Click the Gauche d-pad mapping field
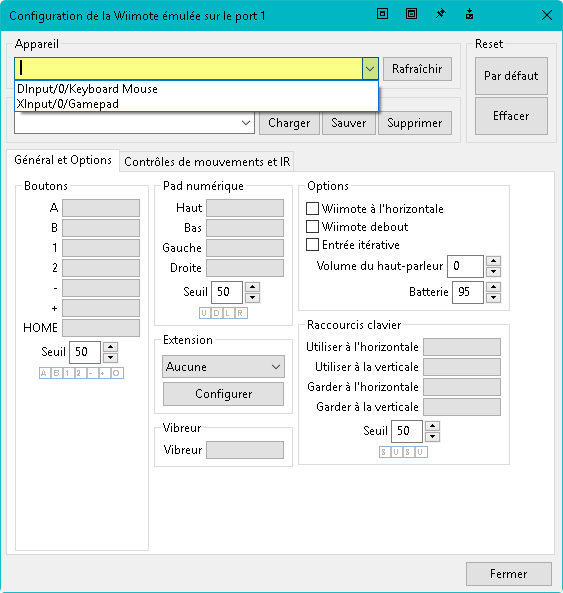Viewport: 563px width, 593px height. point(245,248)
